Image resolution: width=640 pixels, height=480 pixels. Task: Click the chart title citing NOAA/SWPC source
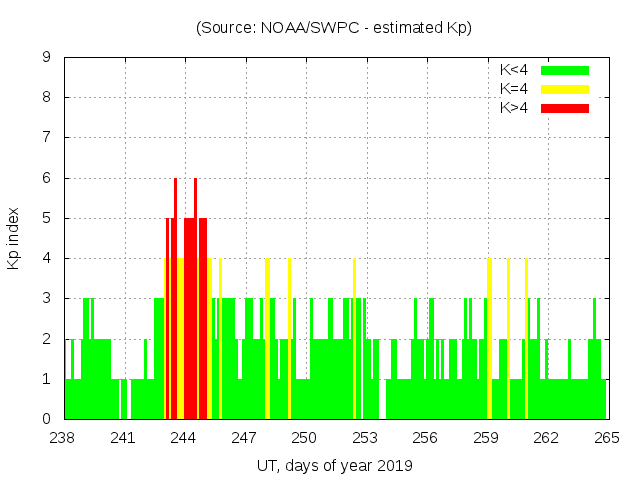pyautogui.click(x=334, y=28)
